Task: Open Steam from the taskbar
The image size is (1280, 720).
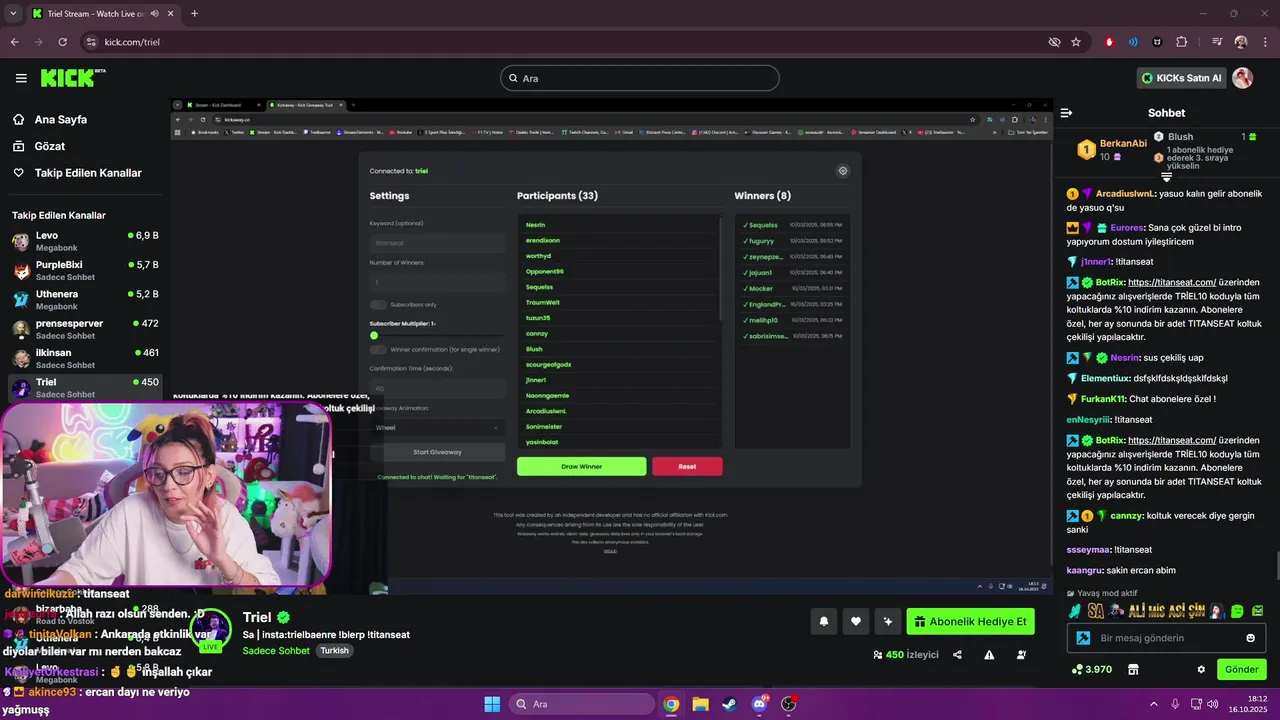Action: click(729, 704)
